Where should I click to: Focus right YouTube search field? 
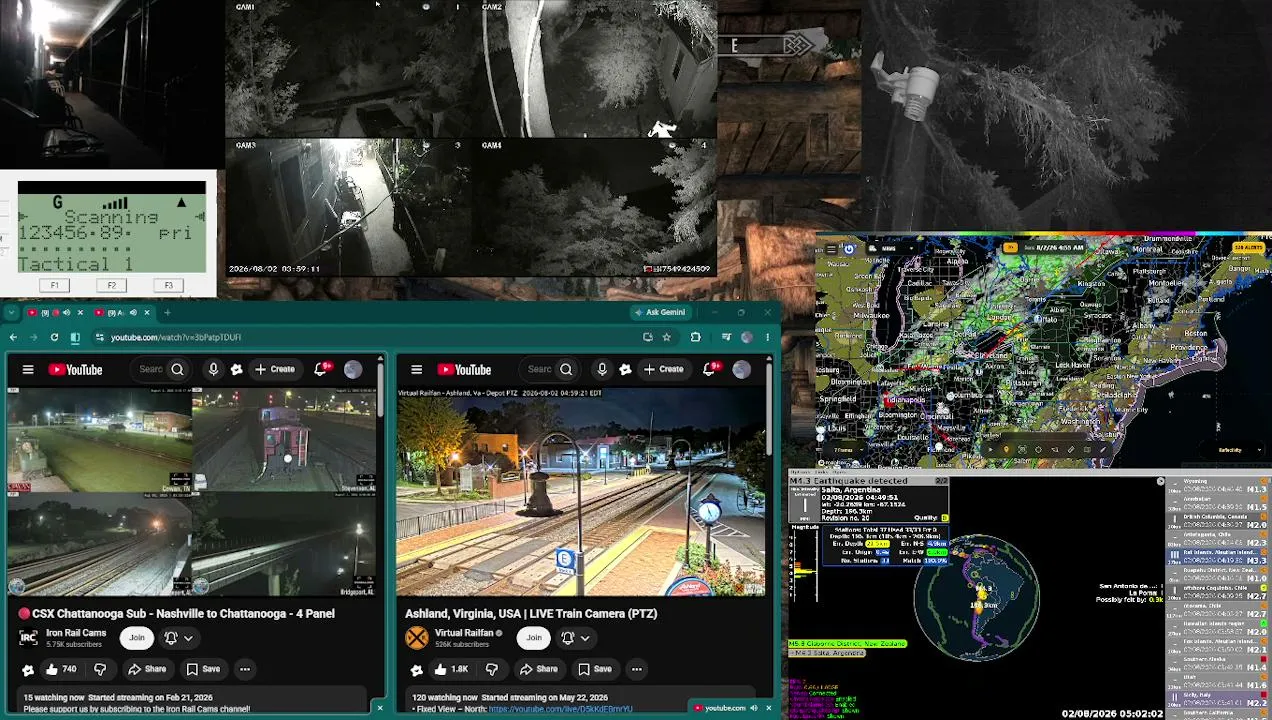[x=540, y=369]
